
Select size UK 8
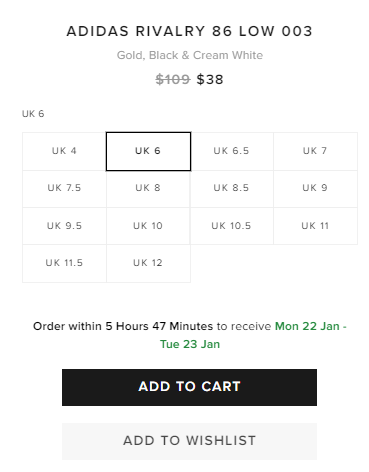148,189
